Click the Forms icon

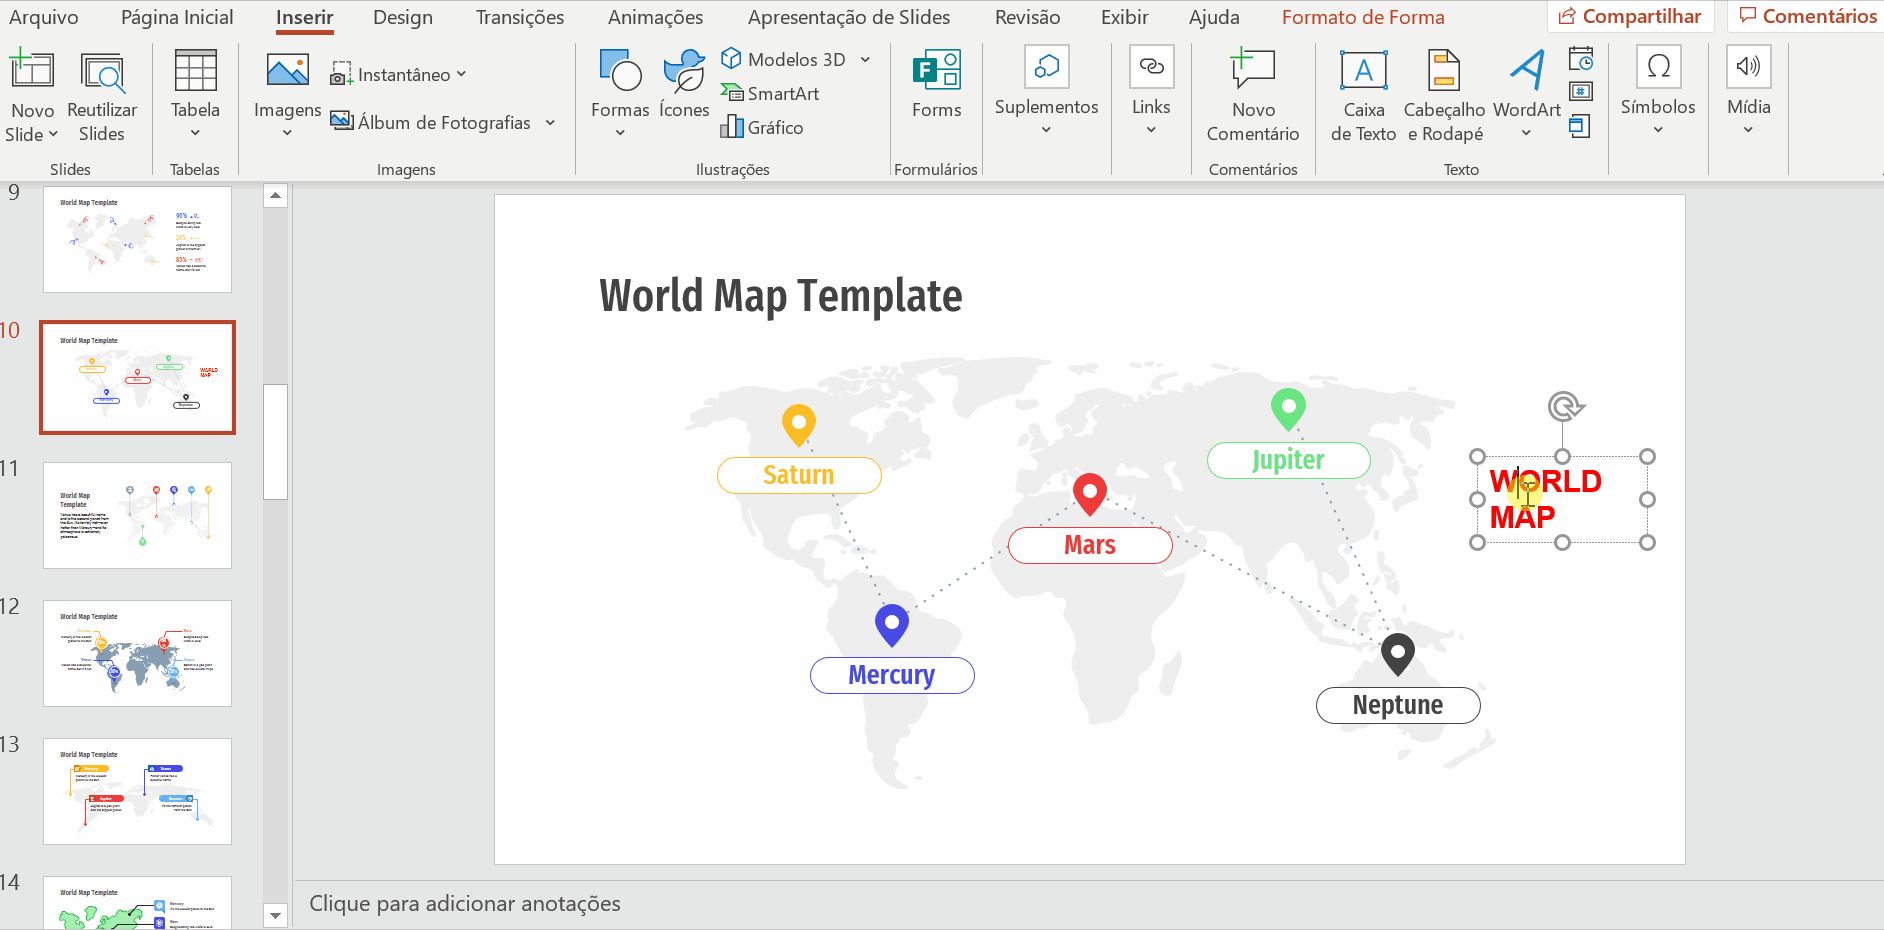click(x=937, y=71)
